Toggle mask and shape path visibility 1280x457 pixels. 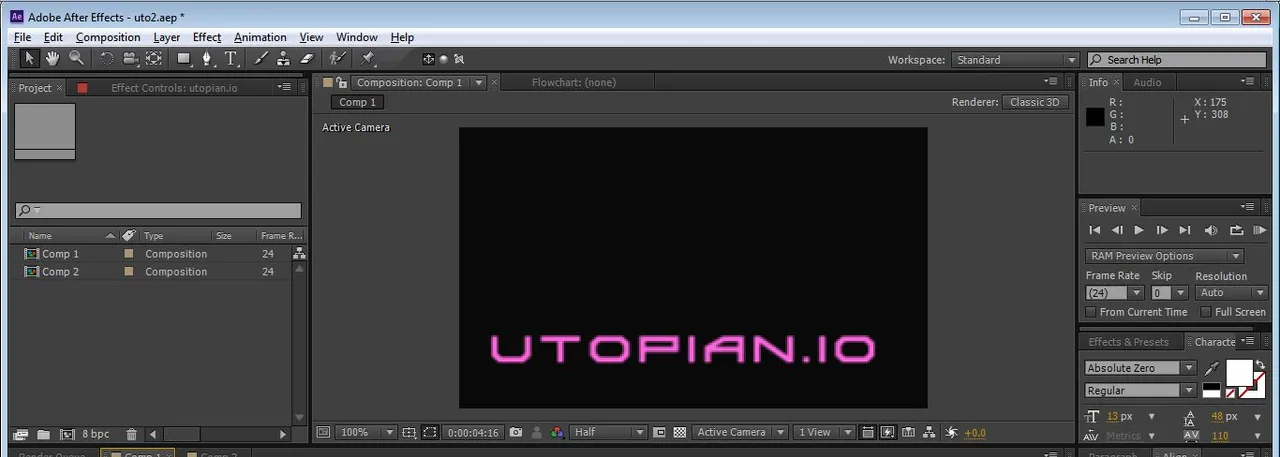click(x=429, y=432)
